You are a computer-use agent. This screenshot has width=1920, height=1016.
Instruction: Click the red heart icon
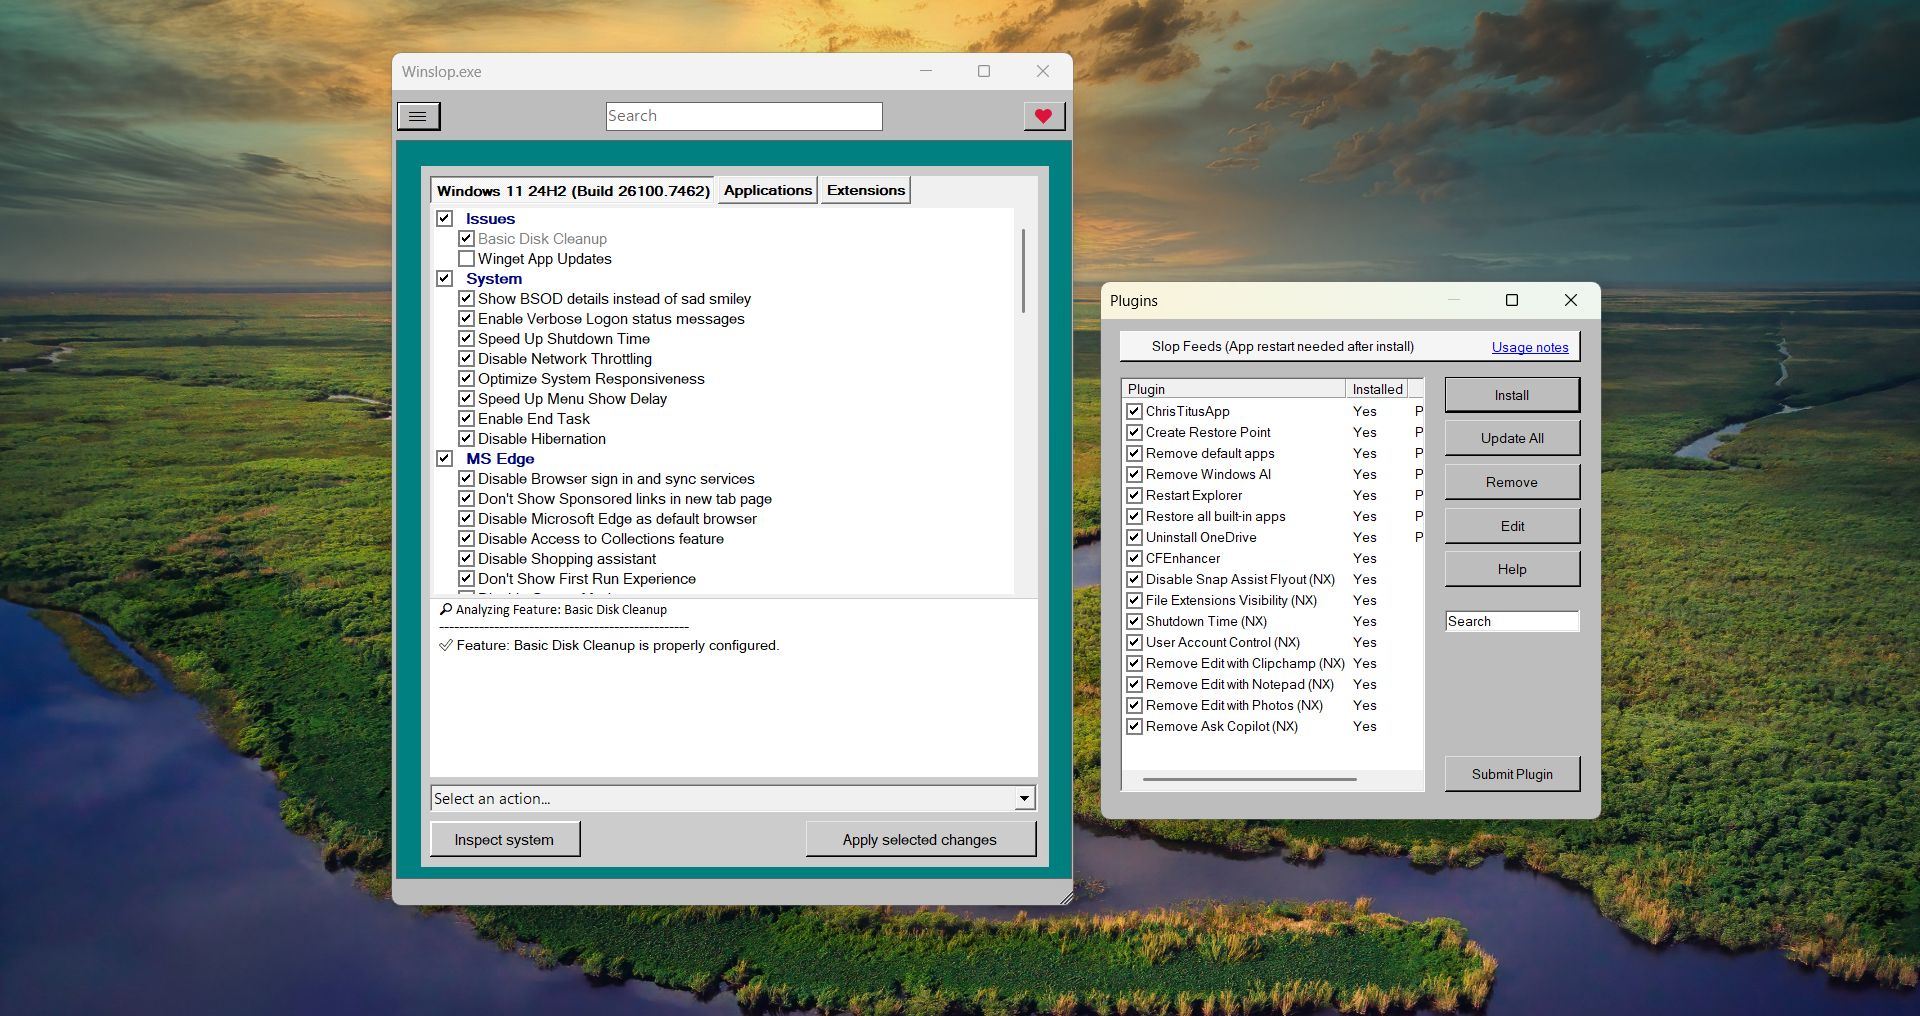(1044, 116)
